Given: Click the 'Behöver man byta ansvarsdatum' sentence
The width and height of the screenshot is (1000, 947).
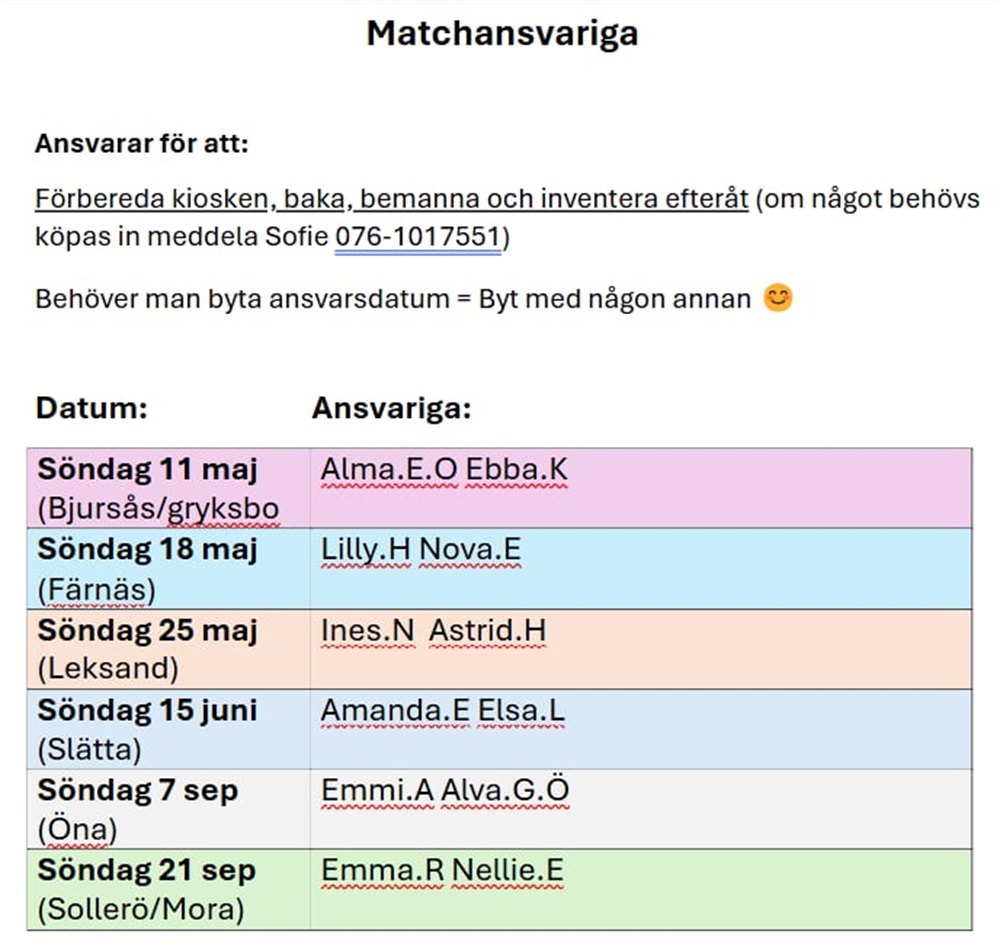Looking at the screenshot, I should [393, 299].
